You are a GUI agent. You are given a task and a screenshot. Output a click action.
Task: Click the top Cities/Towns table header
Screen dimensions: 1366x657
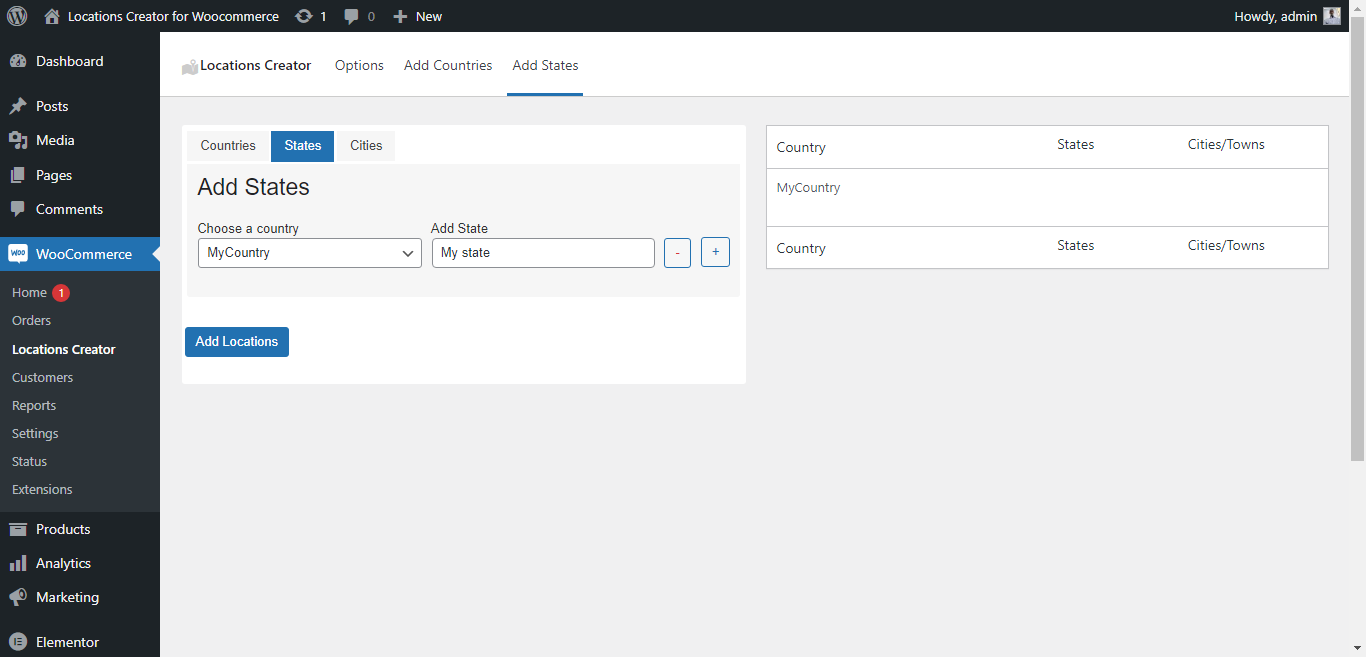[1226, 144]
